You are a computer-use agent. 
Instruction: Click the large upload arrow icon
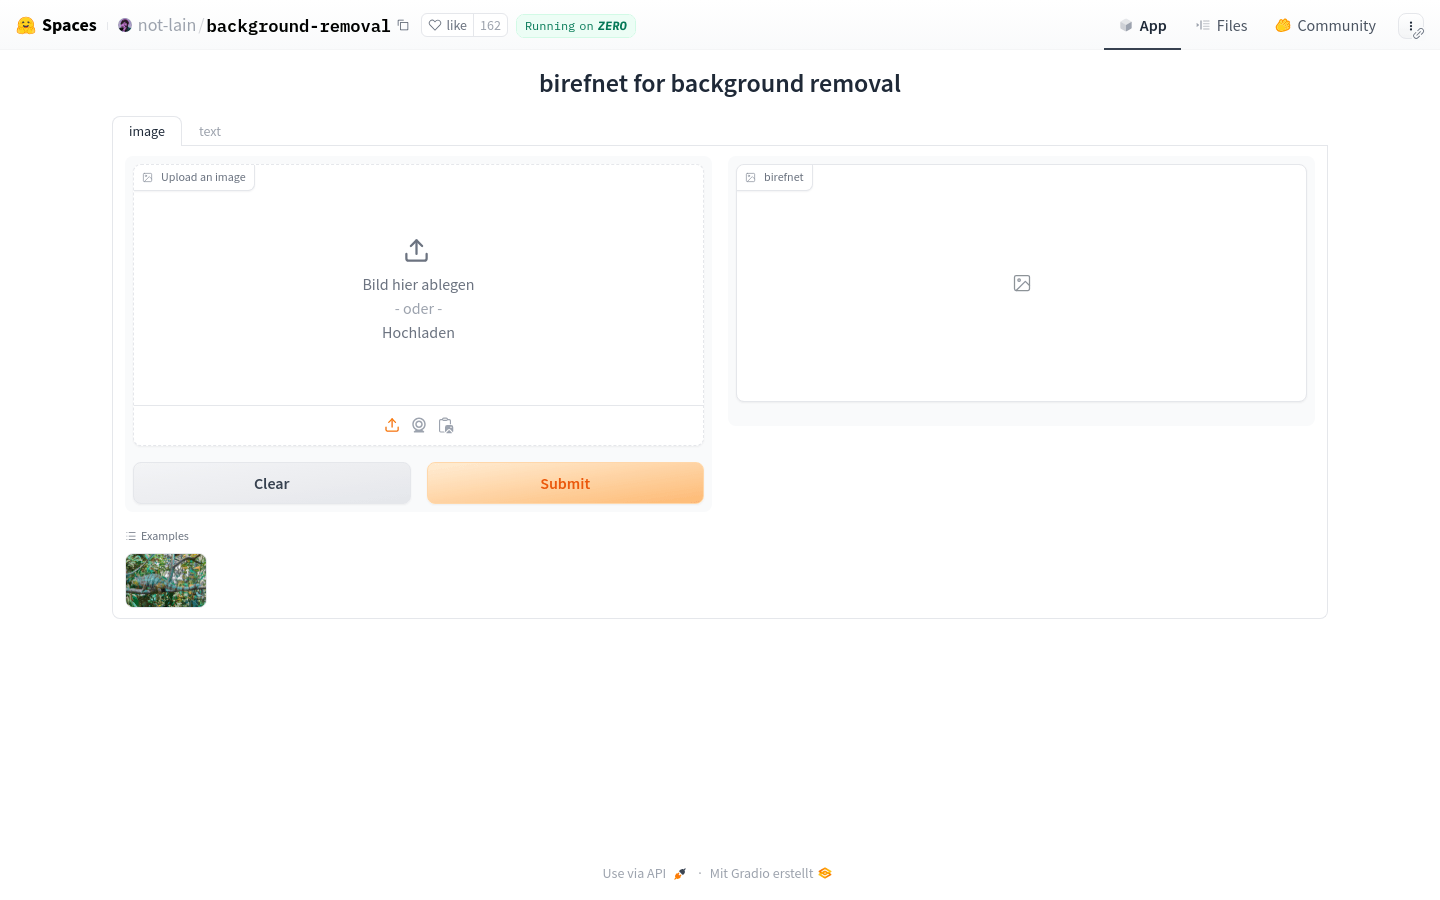(x=417, y=250)
